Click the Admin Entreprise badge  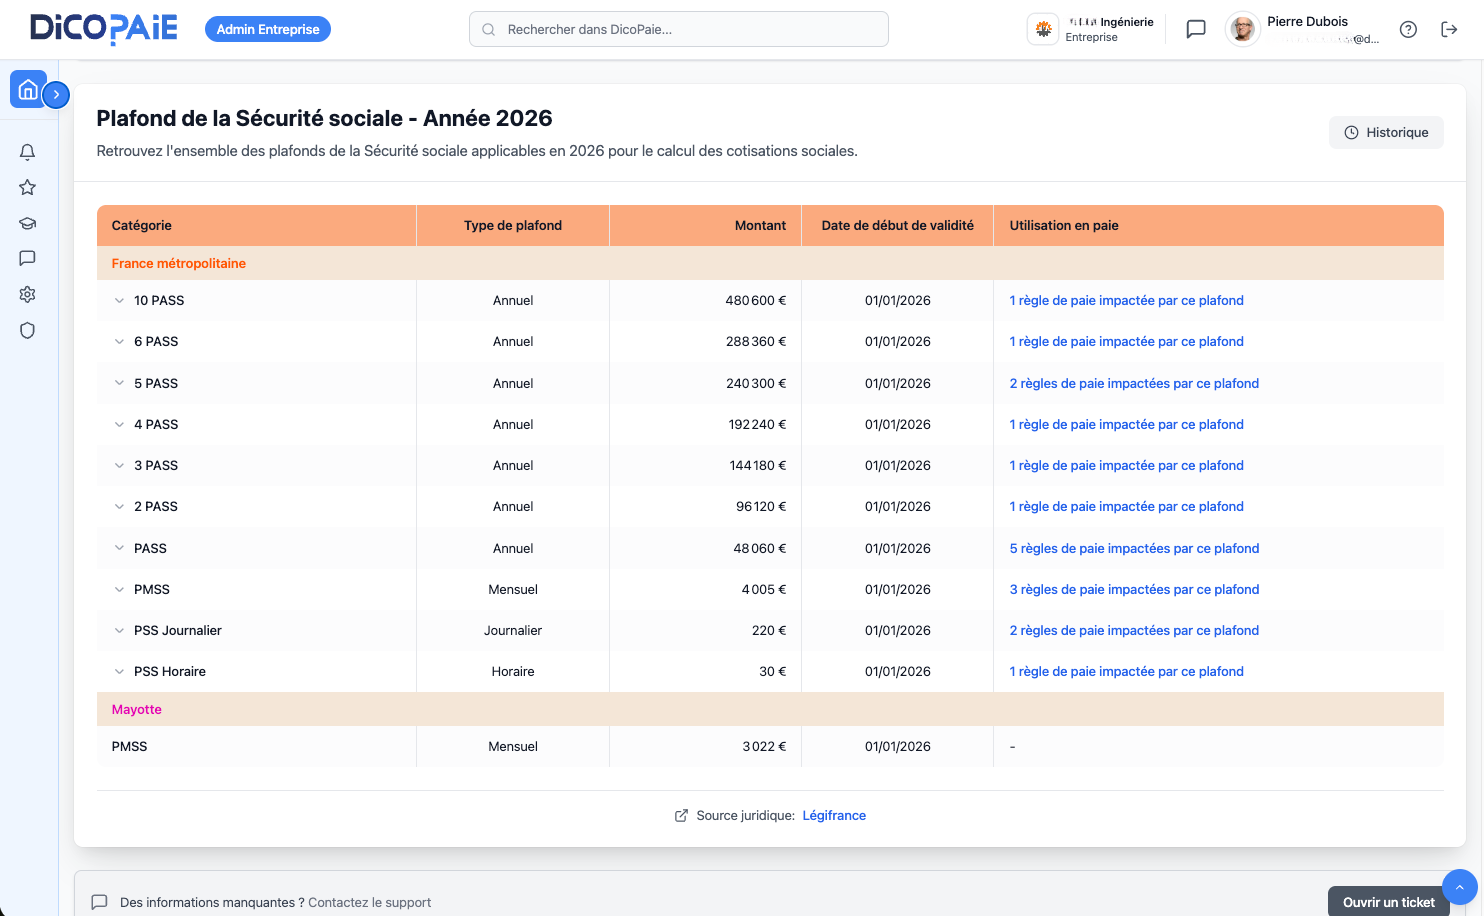point(268,30)
